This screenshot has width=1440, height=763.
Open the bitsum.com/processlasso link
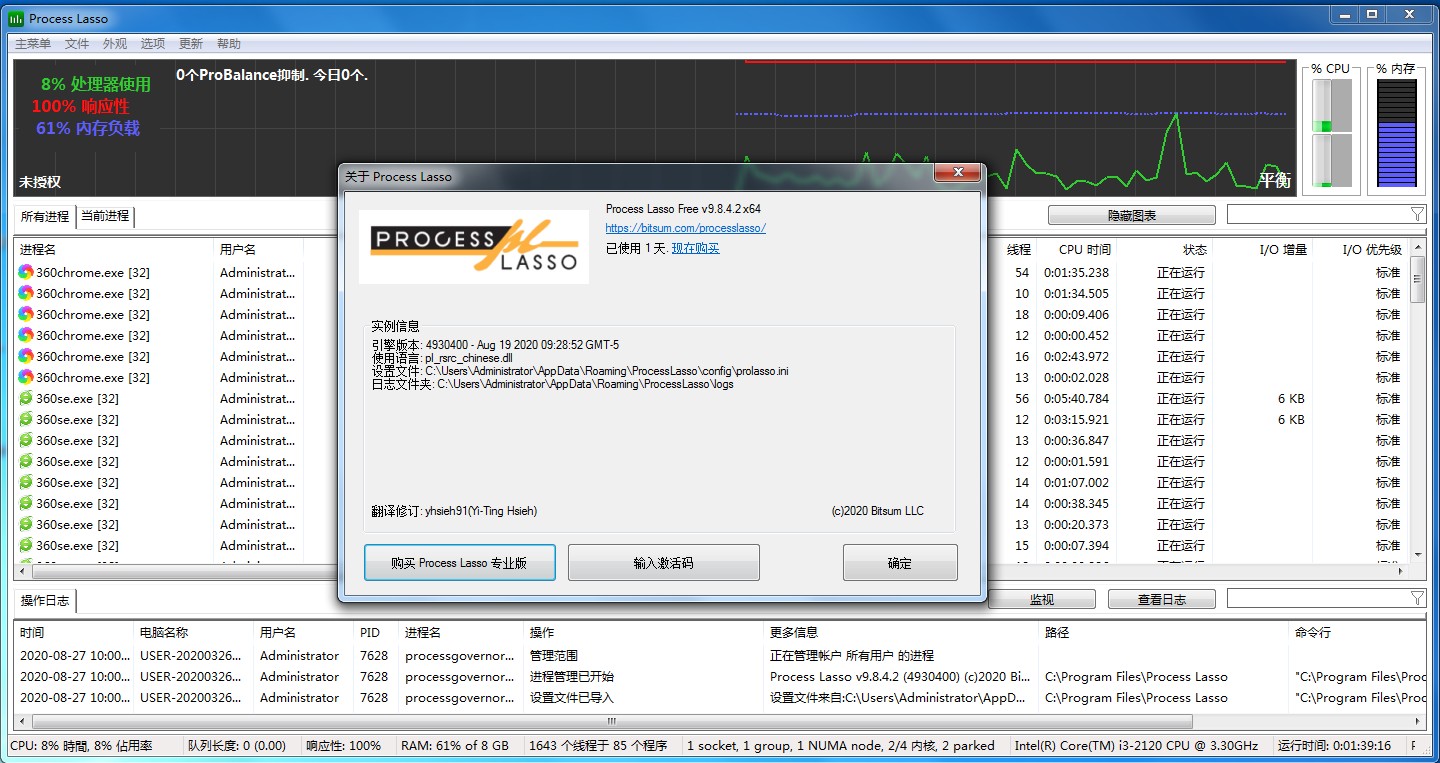[686, 228]
